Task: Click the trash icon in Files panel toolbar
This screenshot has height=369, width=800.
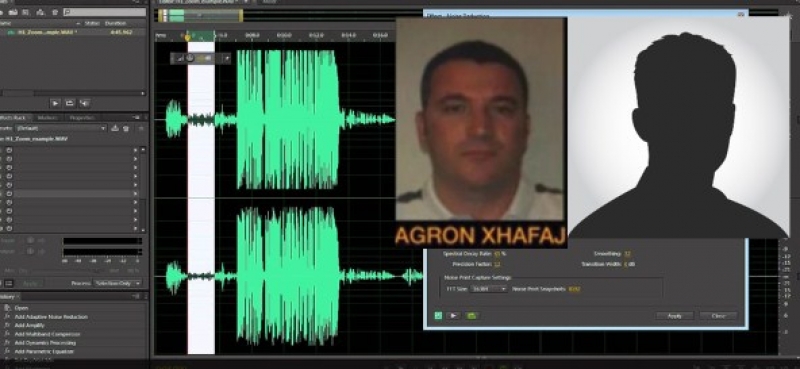Action: click(x=55, y=12)
